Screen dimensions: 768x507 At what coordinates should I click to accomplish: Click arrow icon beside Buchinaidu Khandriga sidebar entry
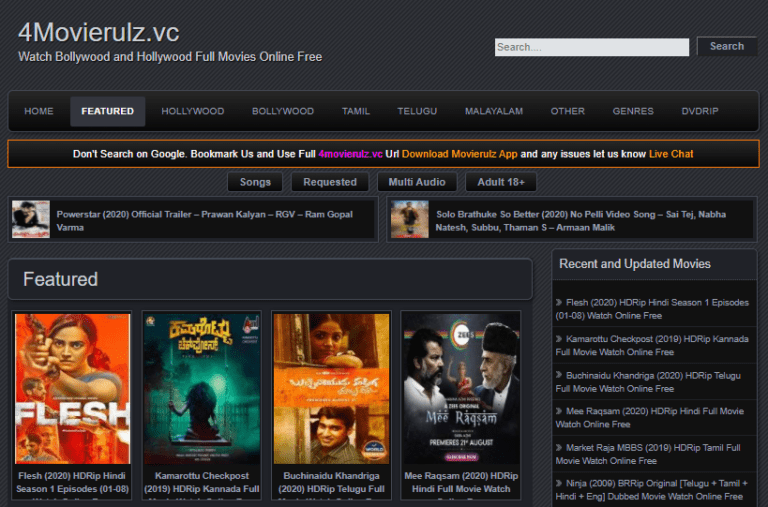[559, 375]
